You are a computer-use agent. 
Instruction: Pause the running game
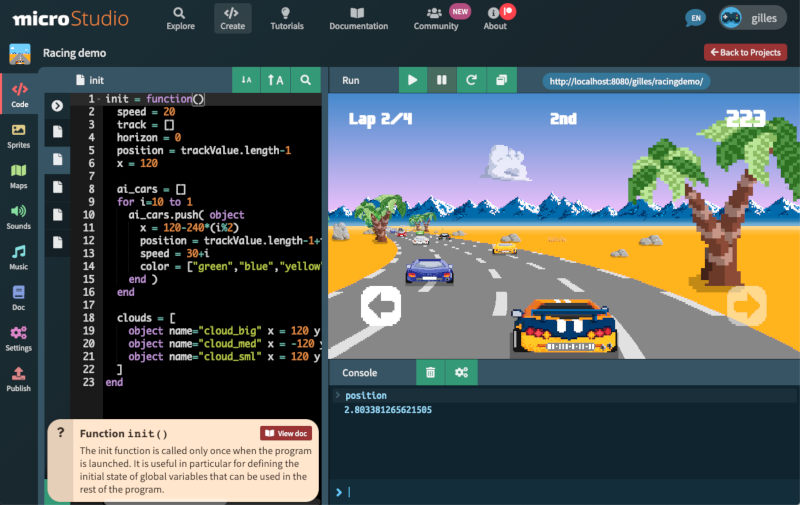pos(440,80)
